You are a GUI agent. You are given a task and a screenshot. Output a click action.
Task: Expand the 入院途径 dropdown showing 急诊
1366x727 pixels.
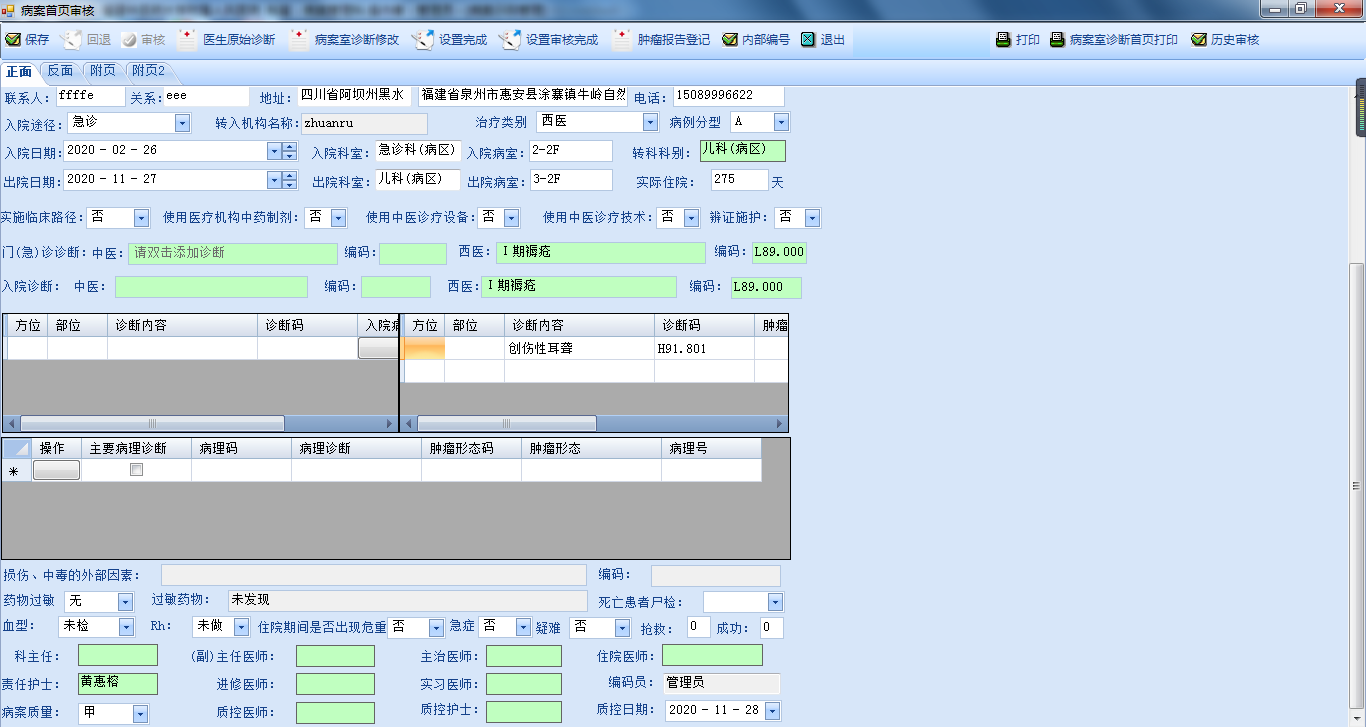point(182,123)
